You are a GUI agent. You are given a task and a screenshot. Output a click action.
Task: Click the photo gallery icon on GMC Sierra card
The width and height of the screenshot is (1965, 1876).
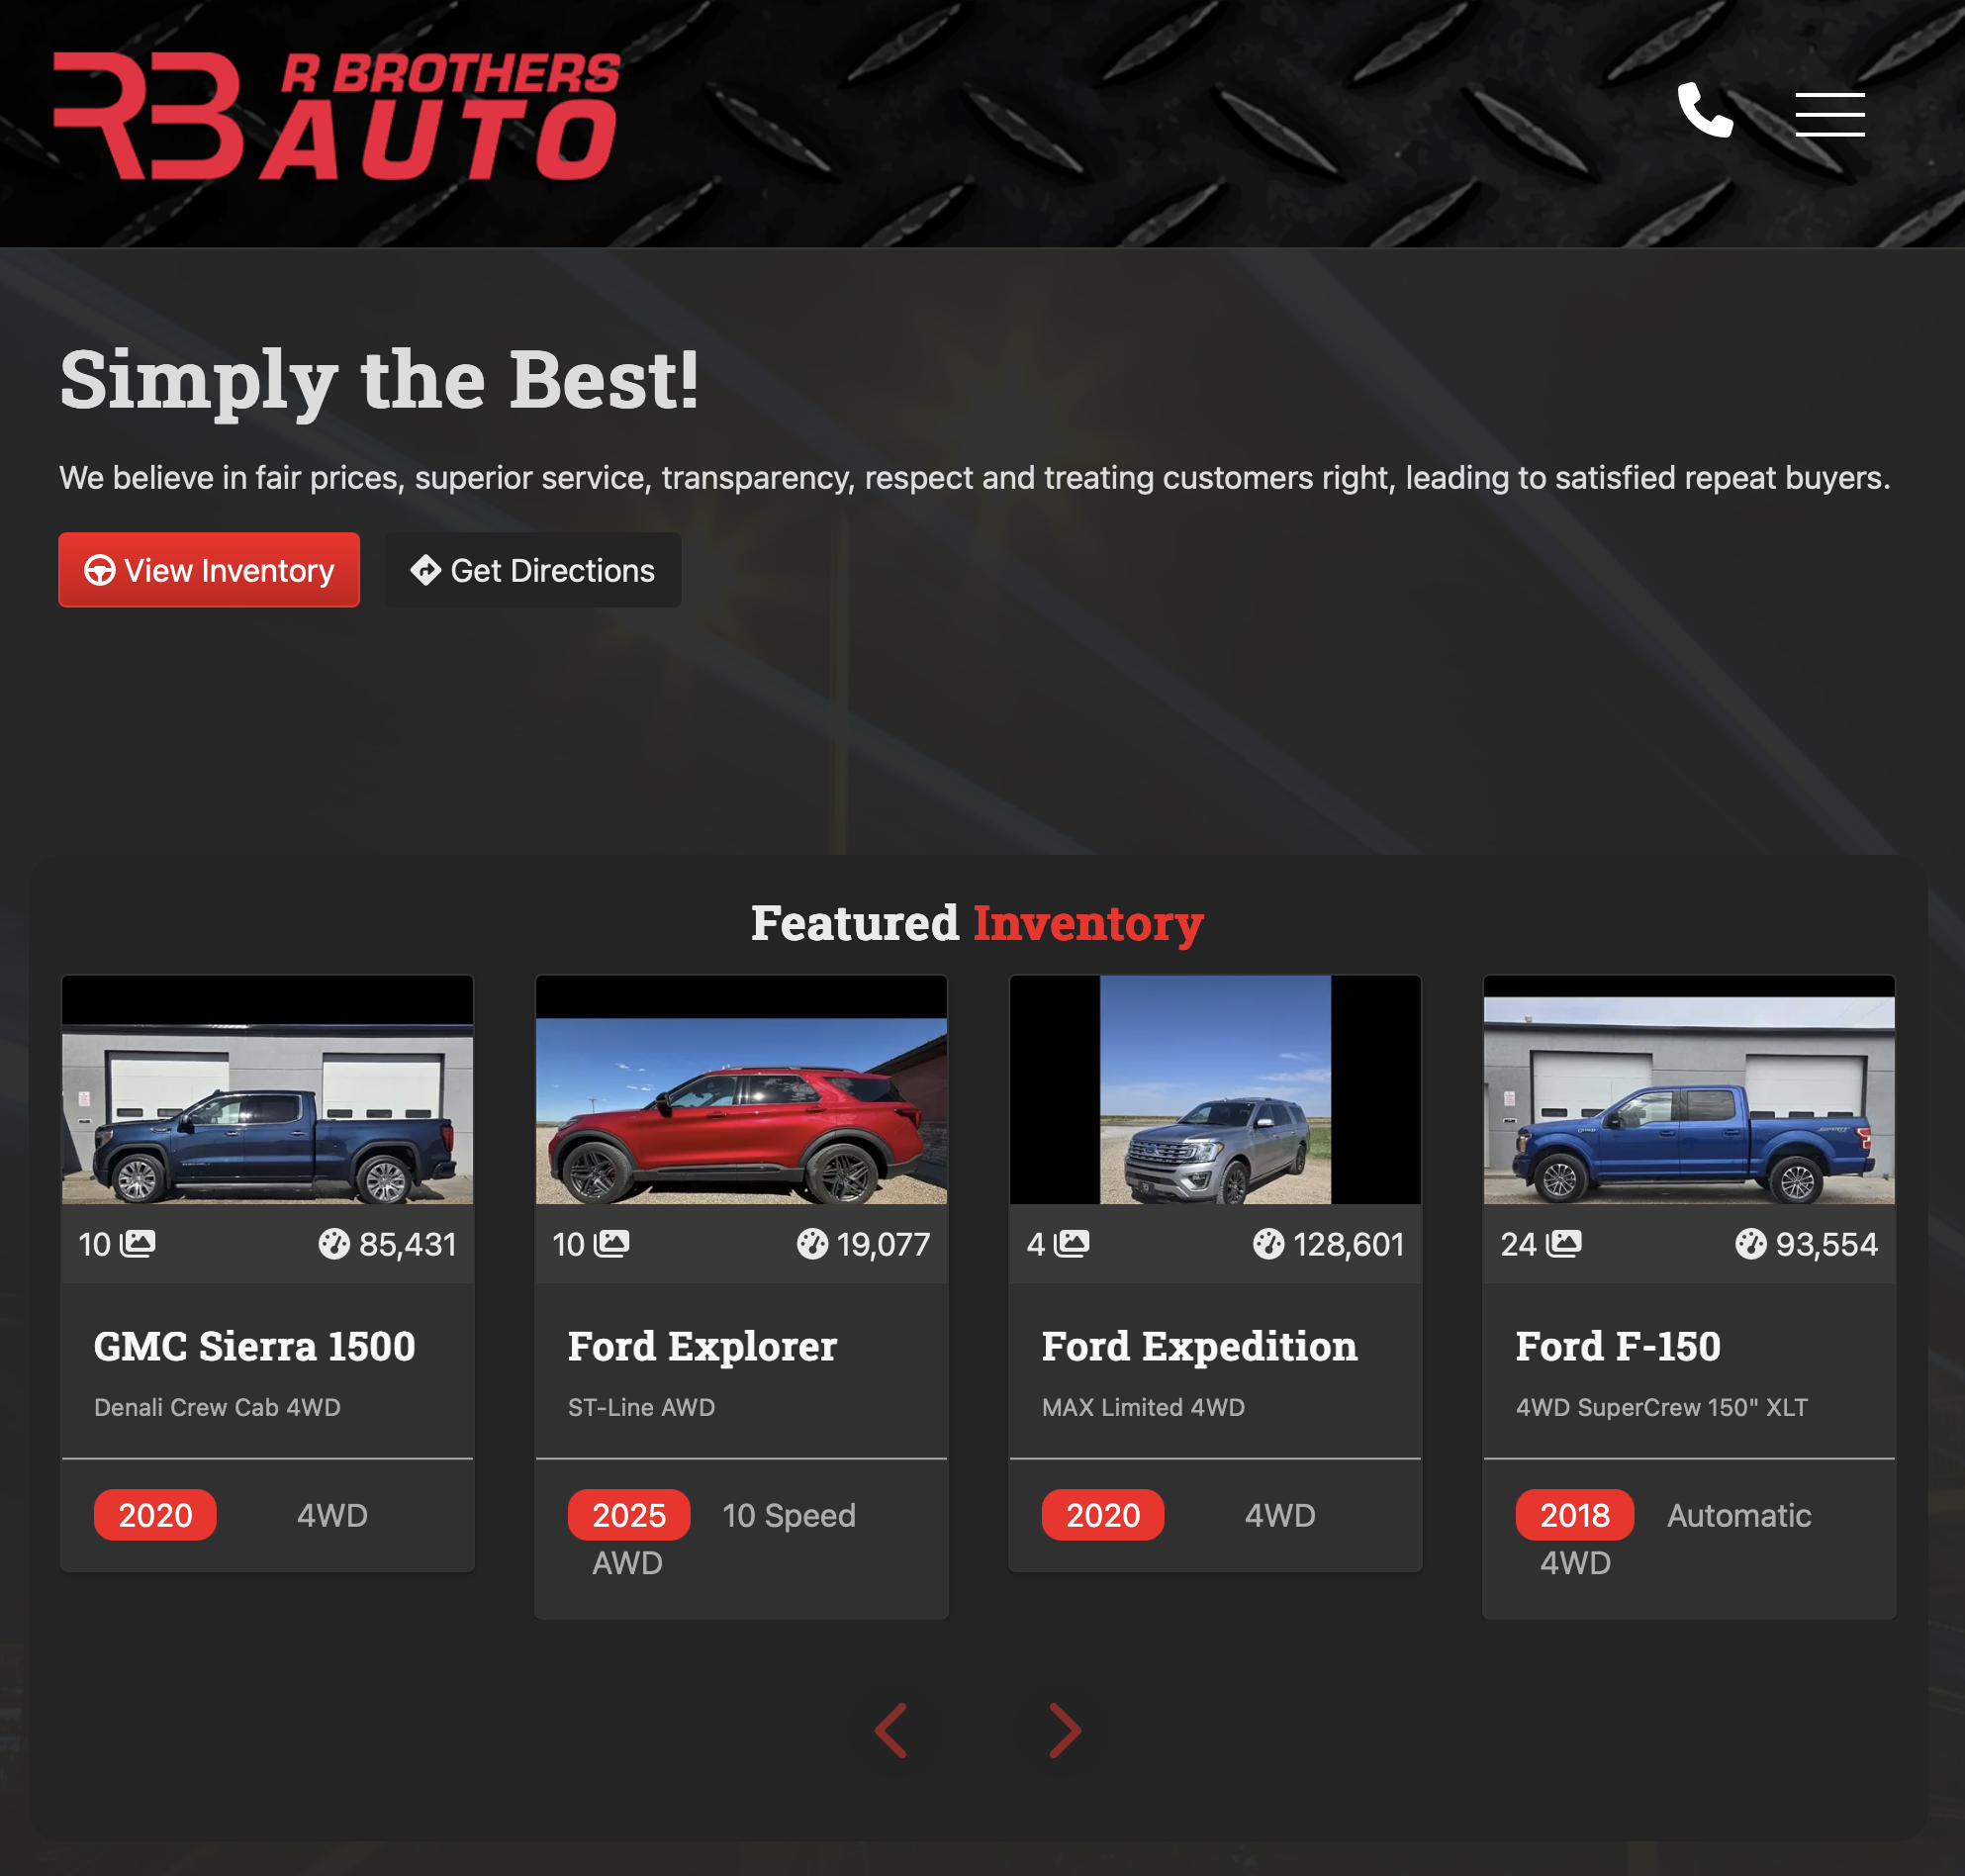pos(138,1243)
